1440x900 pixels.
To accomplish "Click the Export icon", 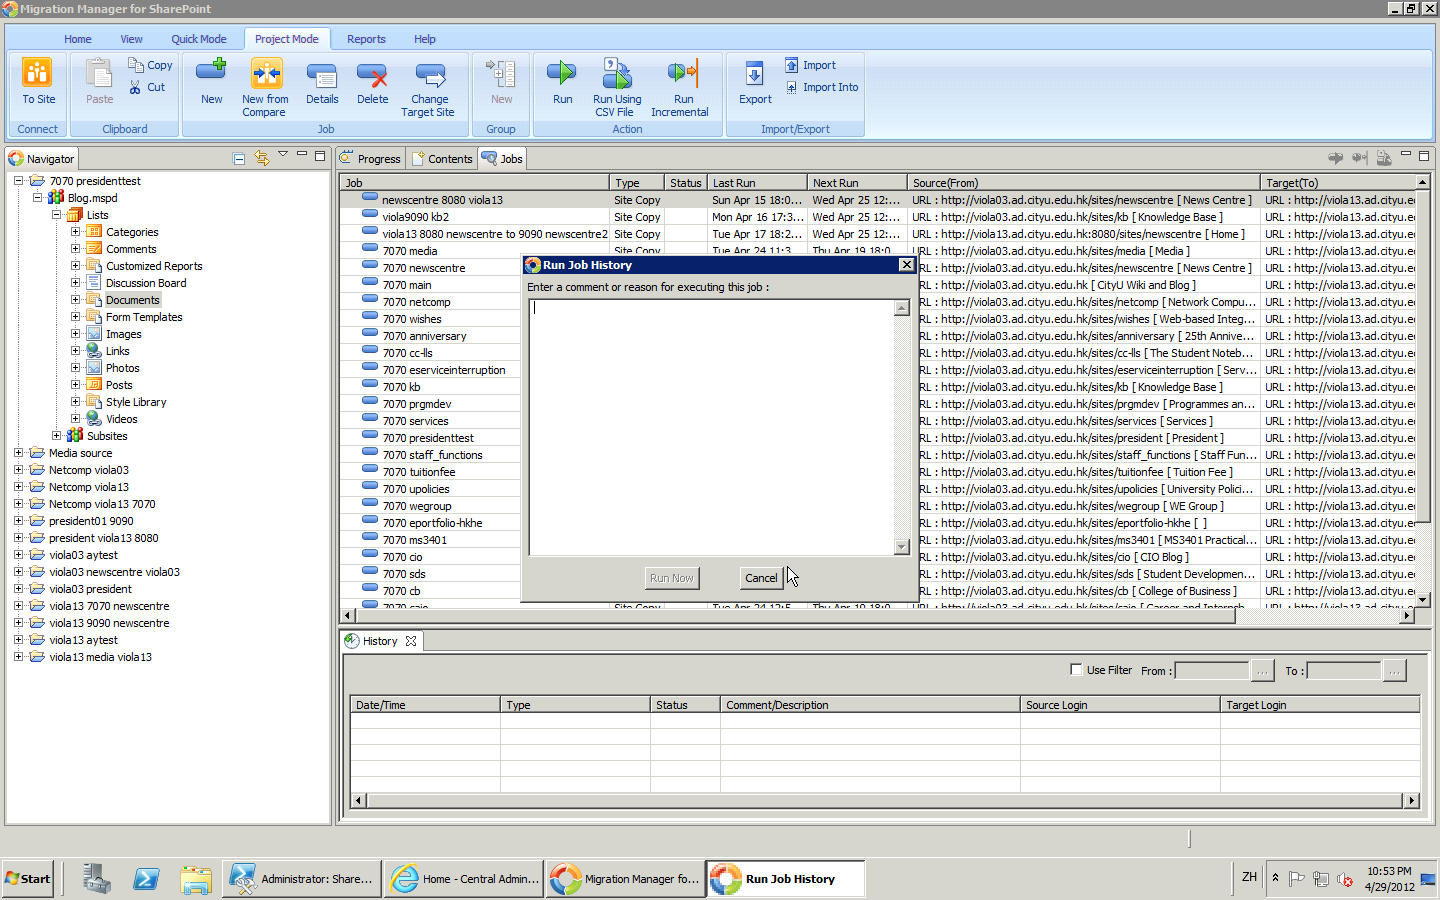I will pyautogui.click(x=755, y=74).
